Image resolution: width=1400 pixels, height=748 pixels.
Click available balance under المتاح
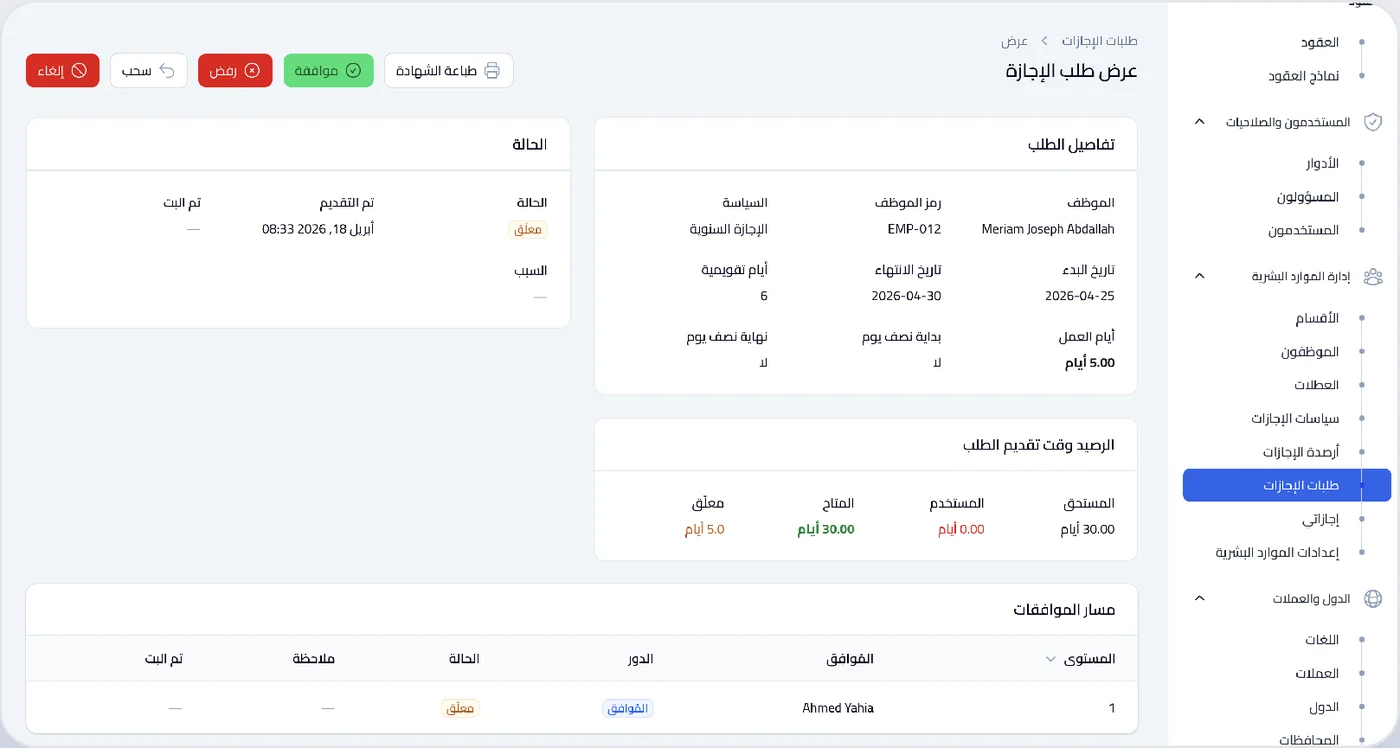(x=826, y=529)
